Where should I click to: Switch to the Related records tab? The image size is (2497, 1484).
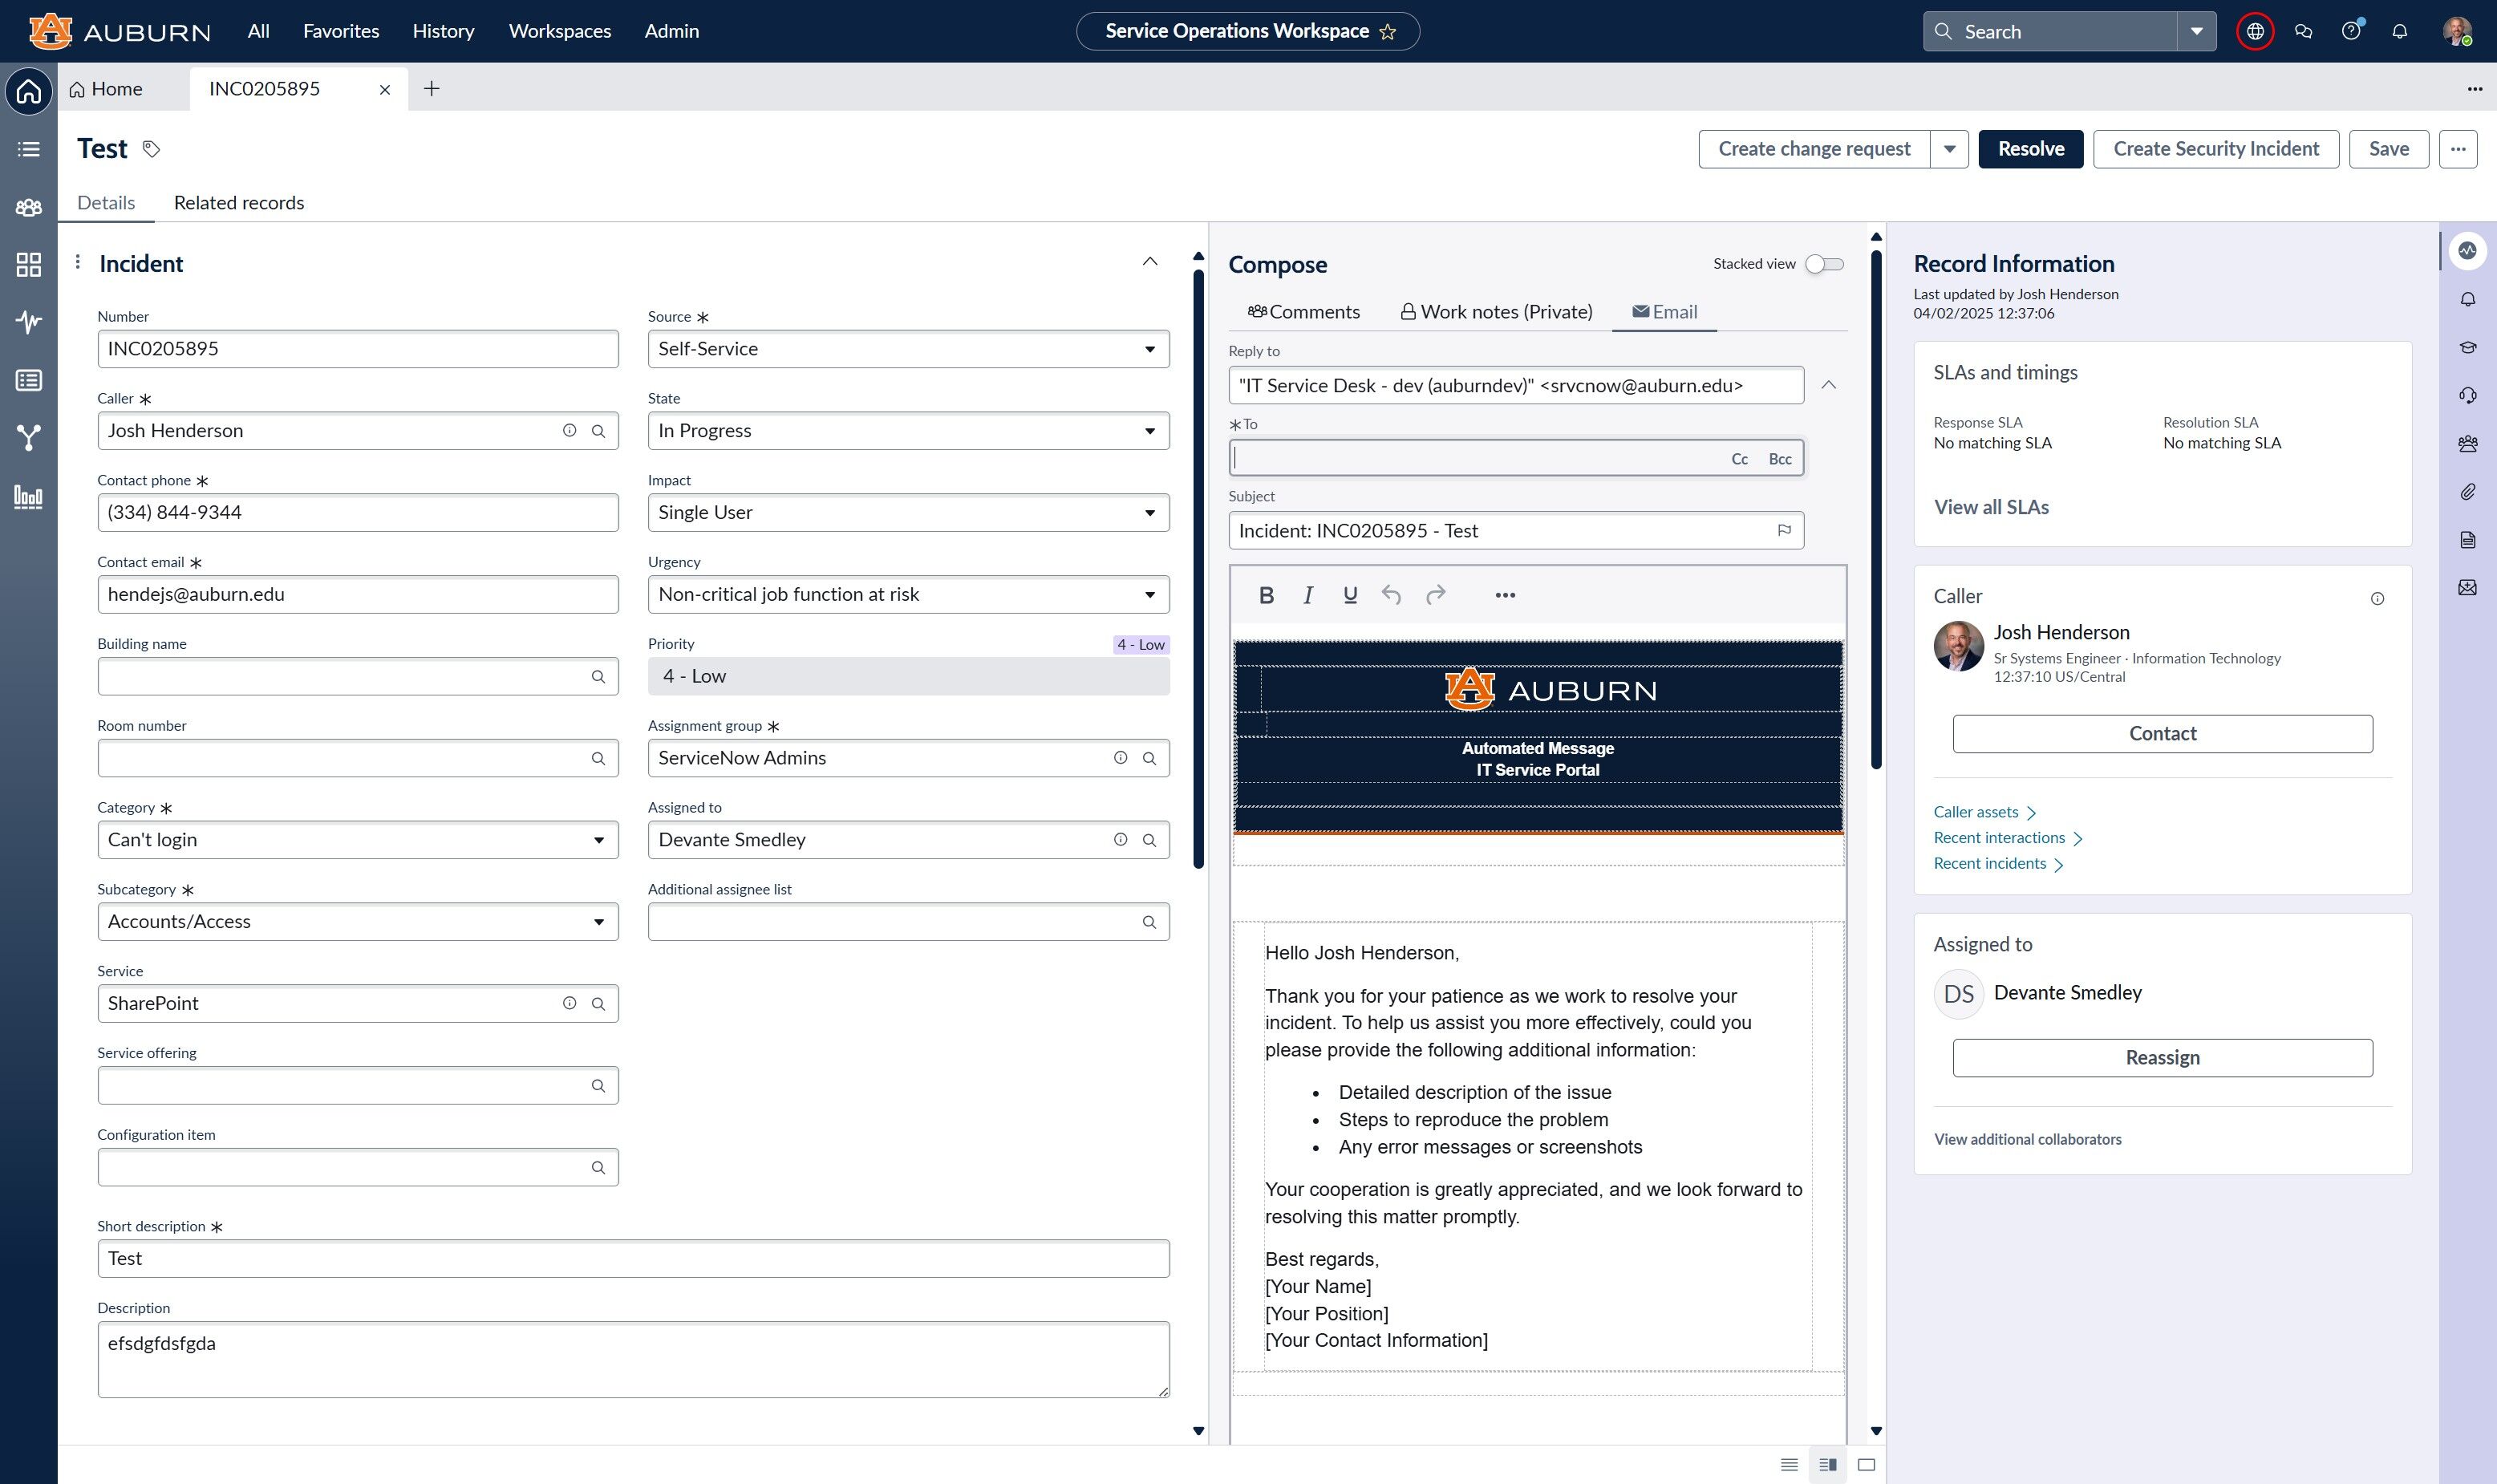click(x=239, y=203)
